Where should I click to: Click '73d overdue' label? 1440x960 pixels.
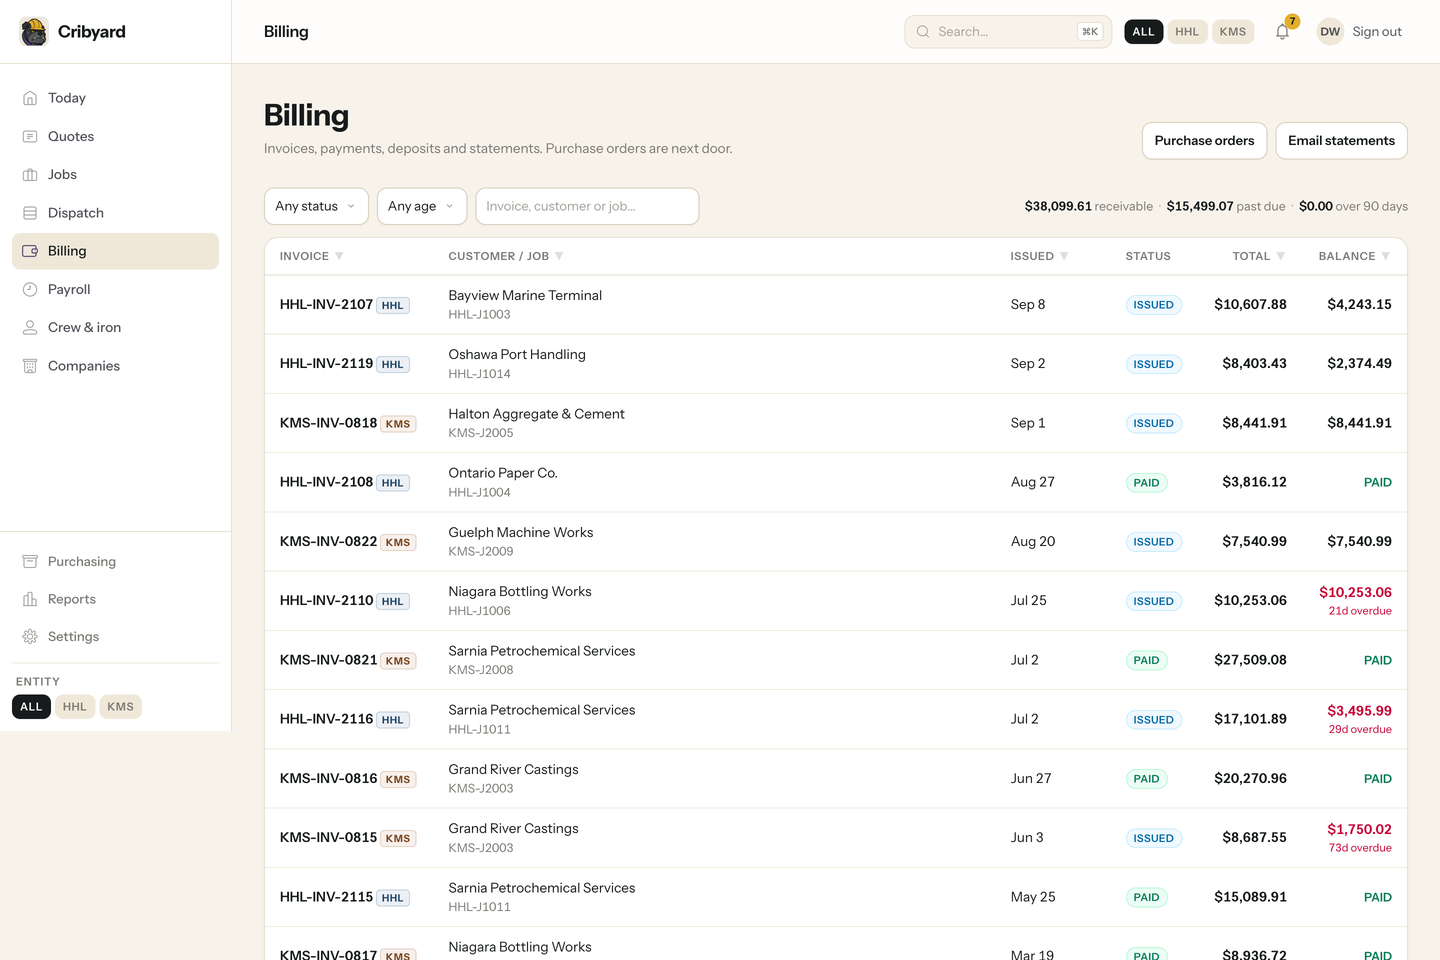(1360, 848)
